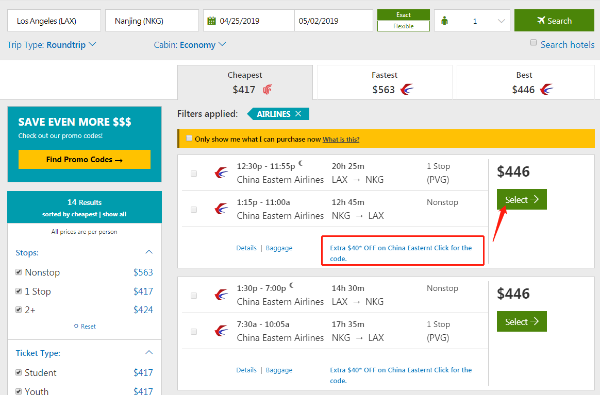The width and height of the screenshot is (600, 395).
Task: Click the Find Promo Codes button
Action: (x=84, y=159)
